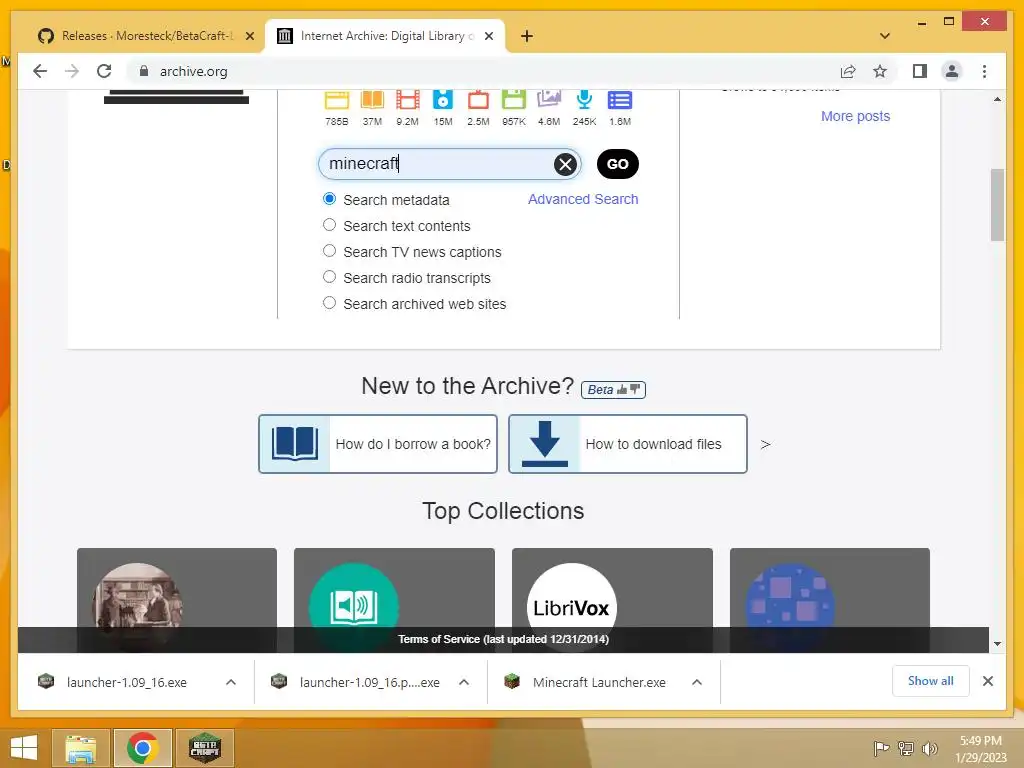Open the images icon labeled 4.6M
Screen dimensions: 1024x768
click(x=549, y=100)
